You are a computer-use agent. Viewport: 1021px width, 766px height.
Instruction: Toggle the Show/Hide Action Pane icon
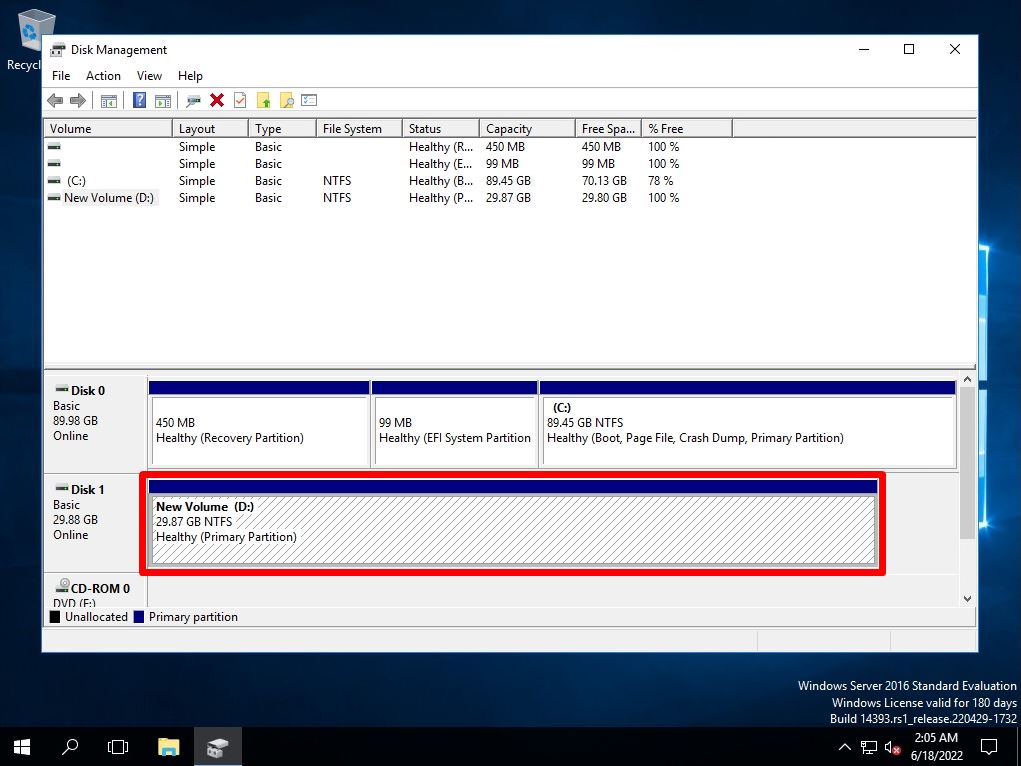[x=163, y=100]
